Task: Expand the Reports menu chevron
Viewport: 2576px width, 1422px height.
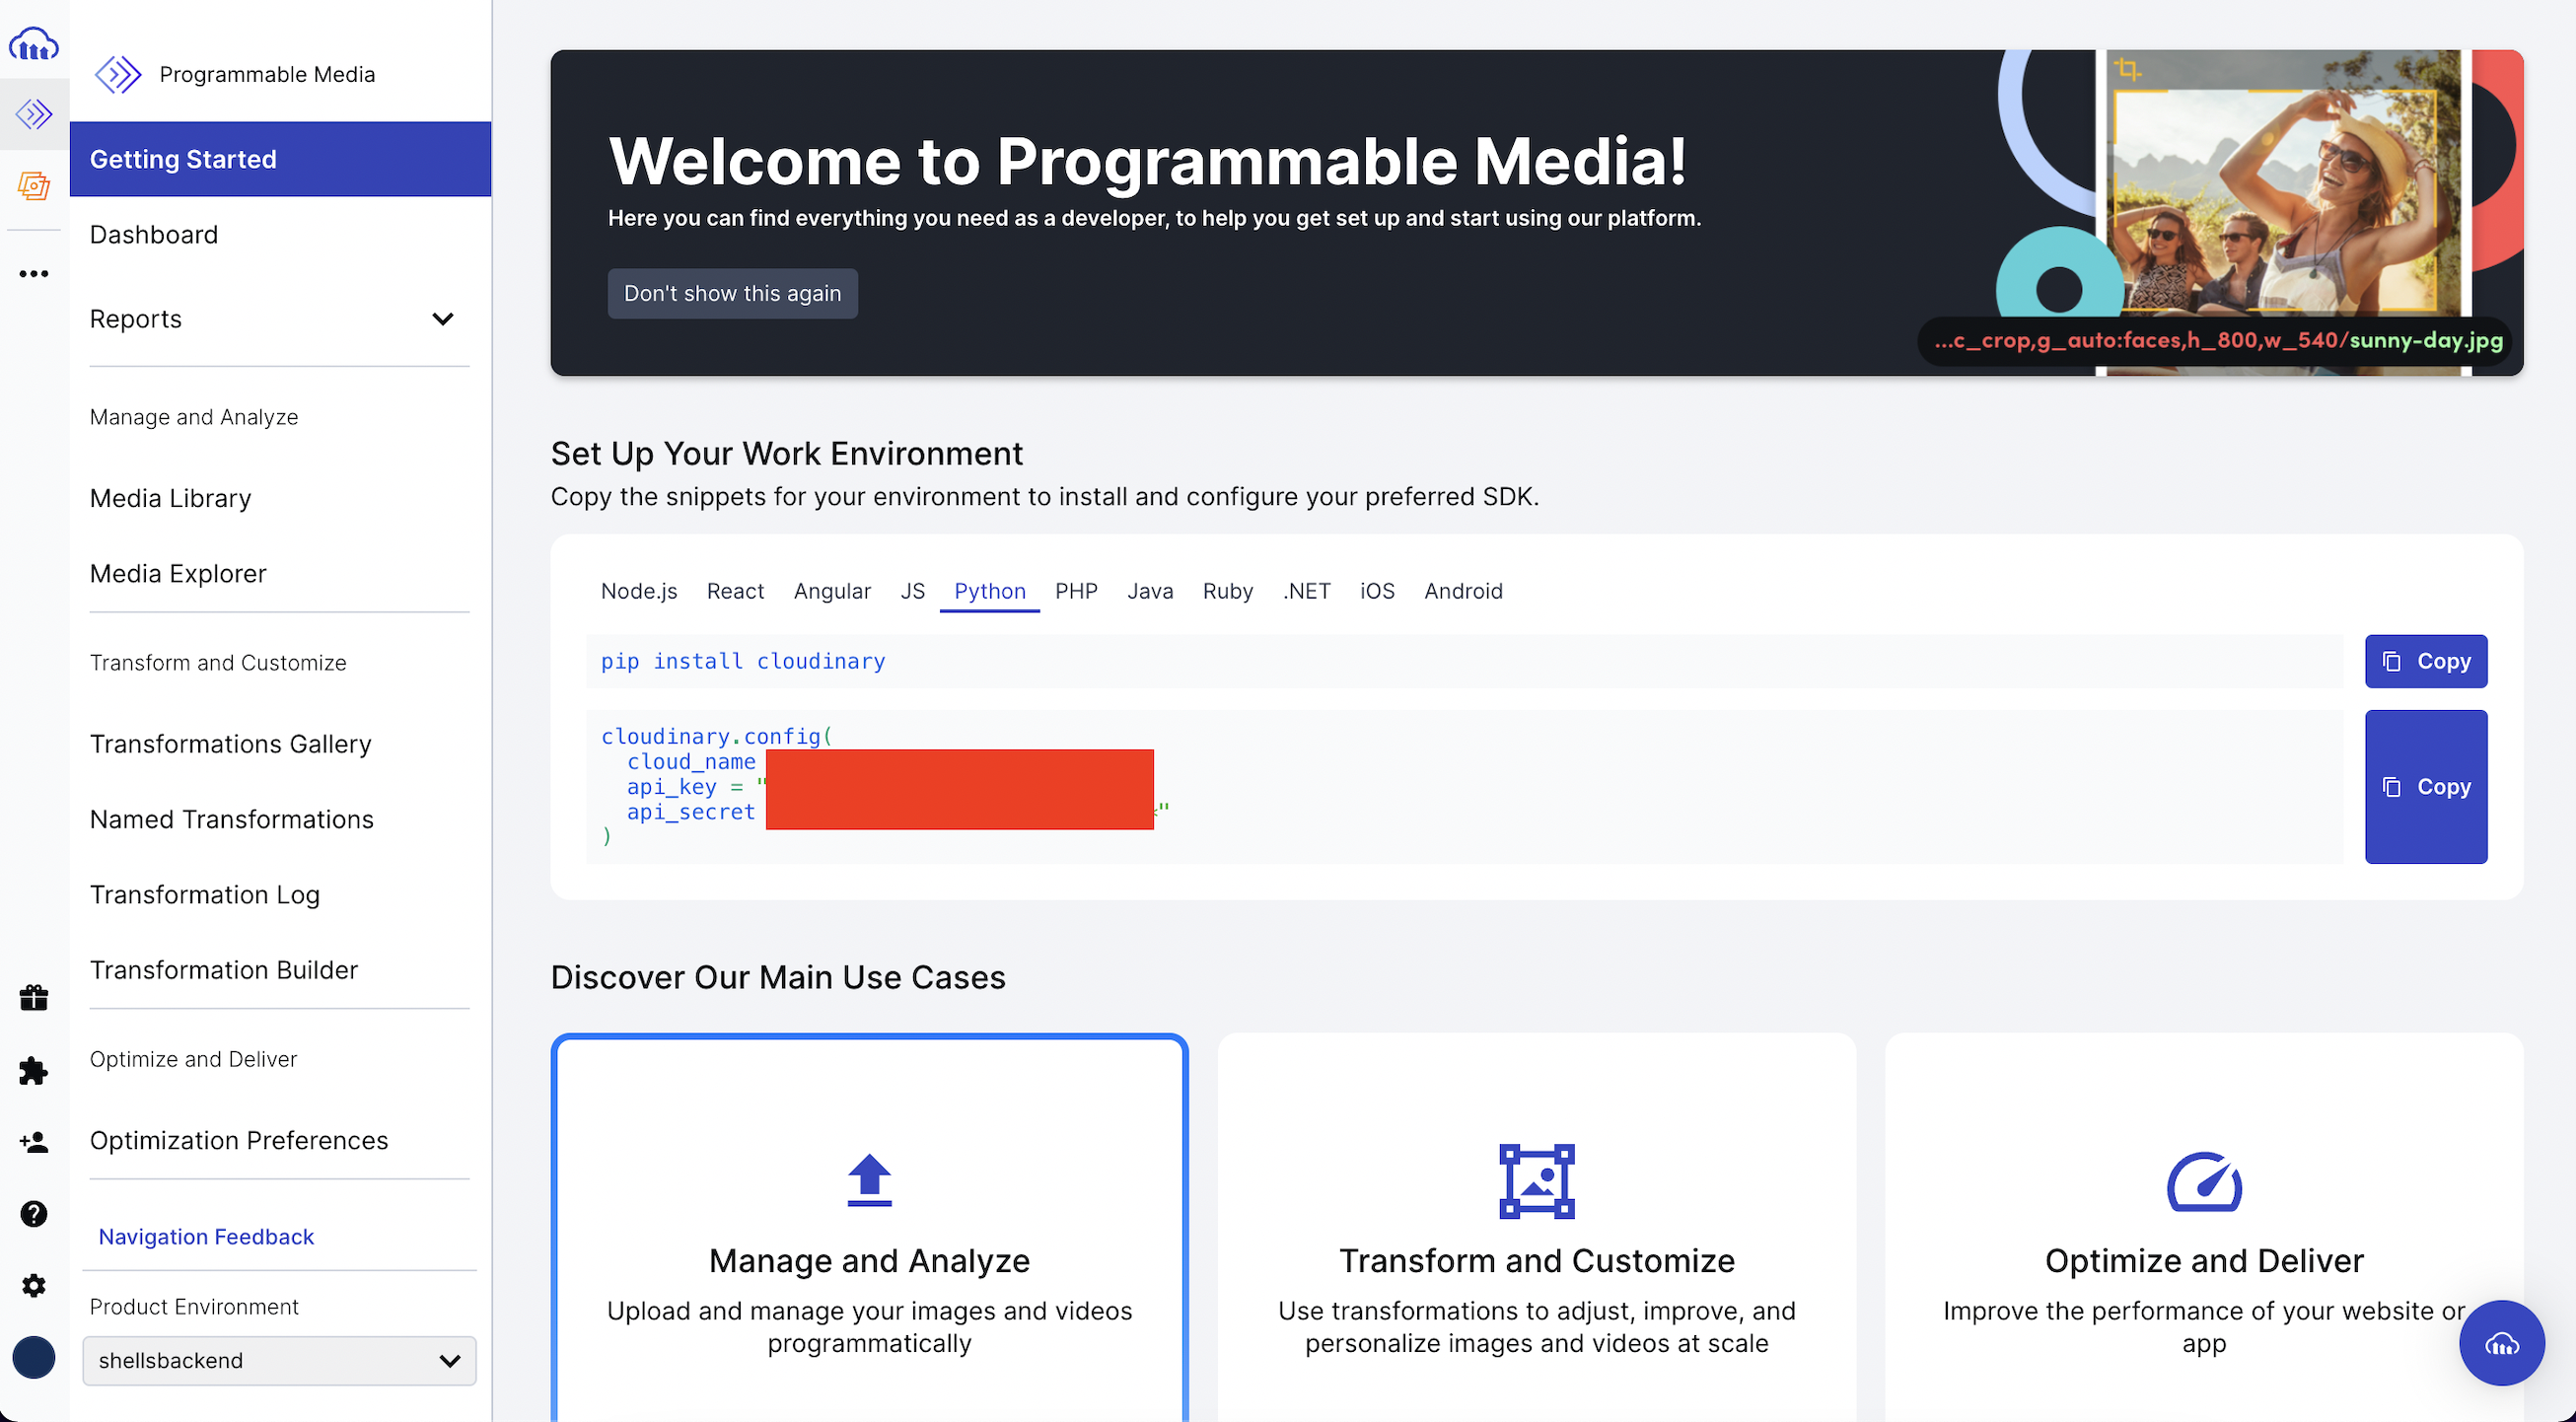Action: point(443,319)
